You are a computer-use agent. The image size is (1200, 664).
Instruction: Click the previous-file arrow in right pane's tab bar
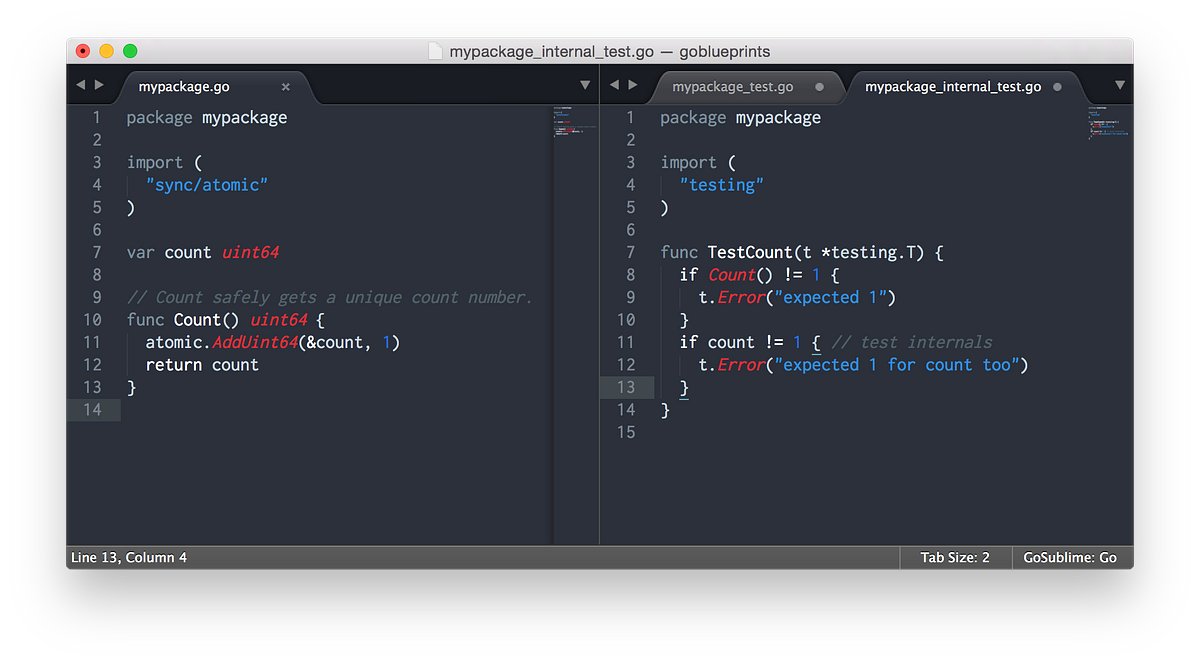[616, 85]
